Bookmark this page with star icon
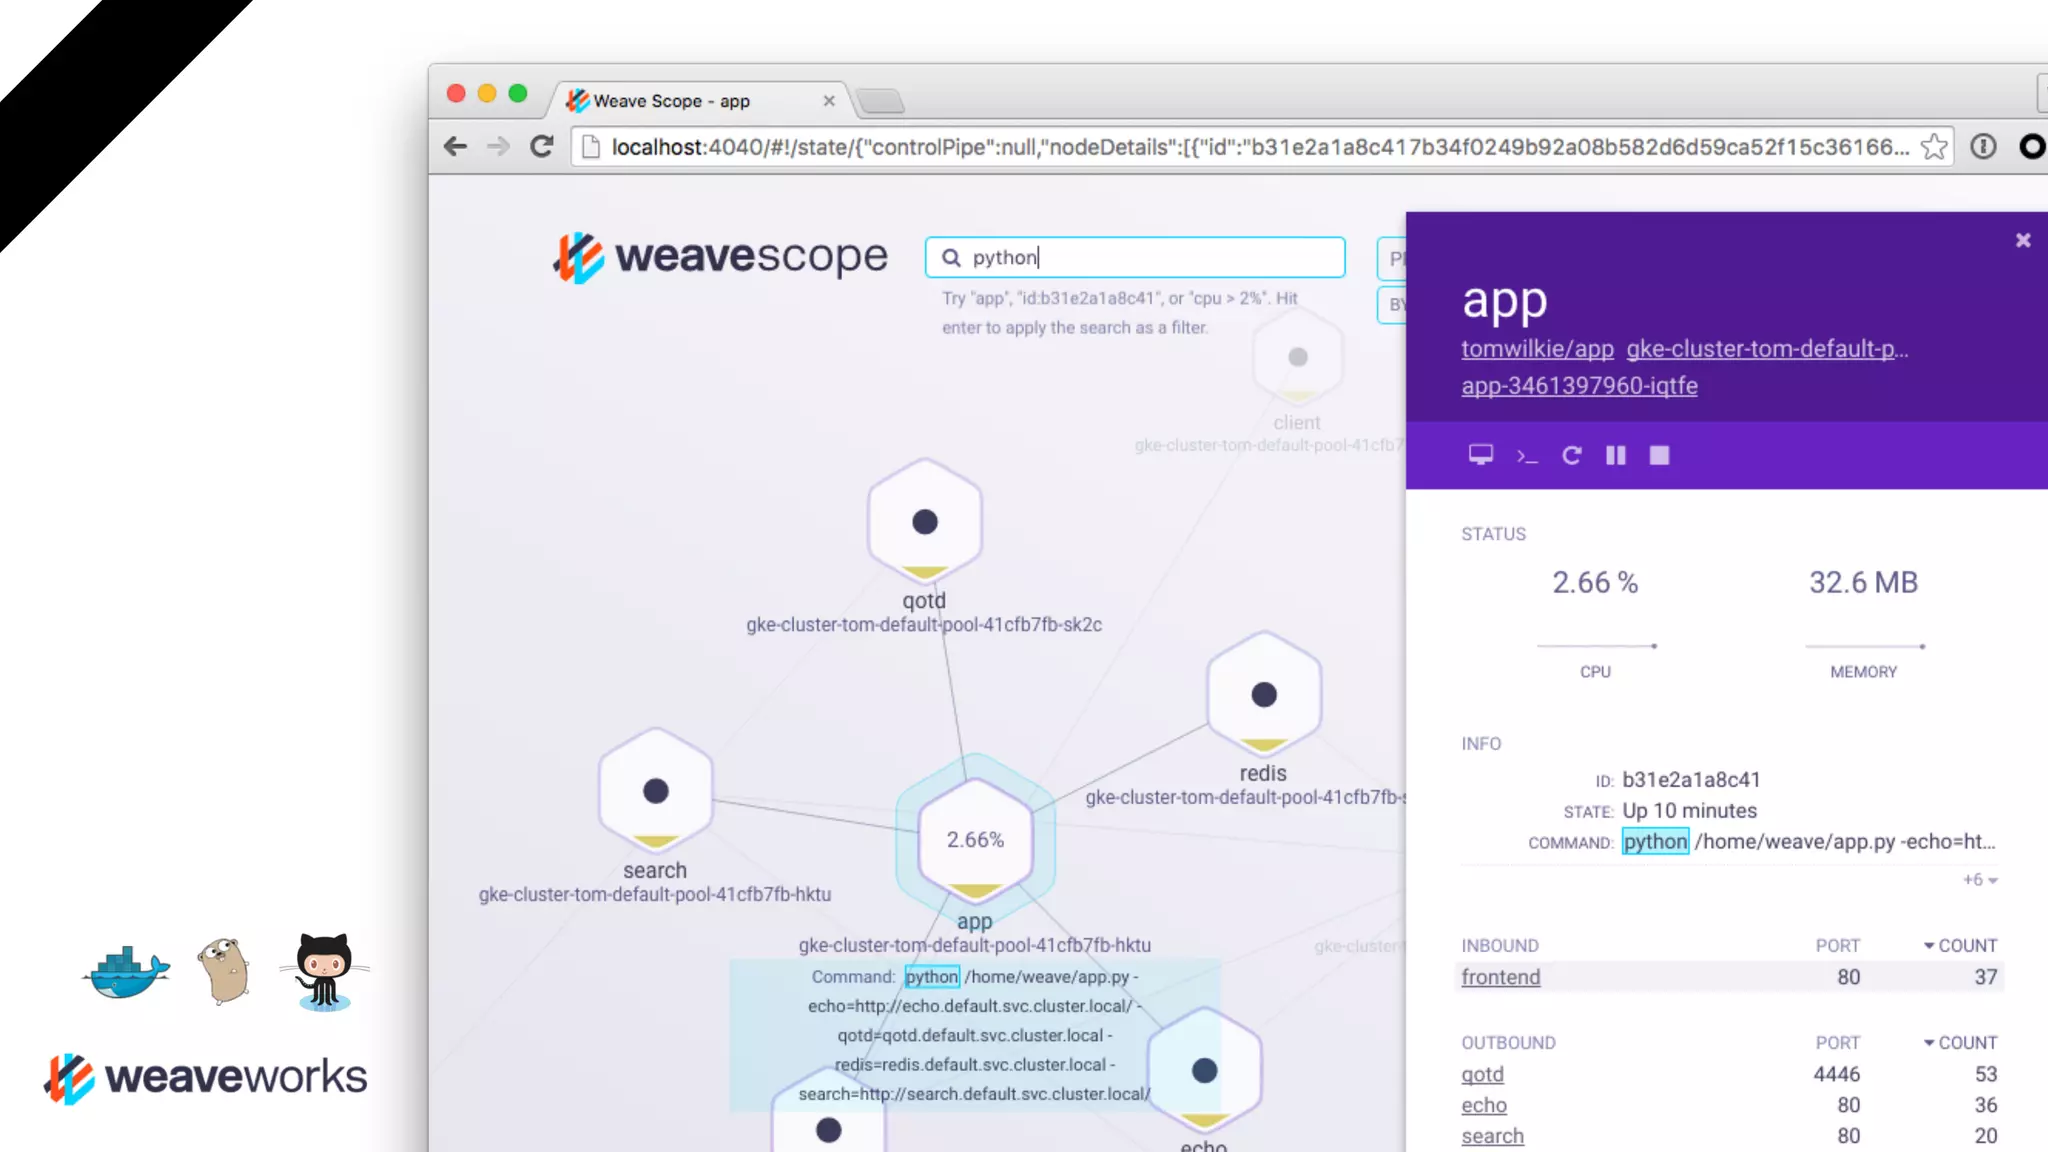2048x1152 pixels. coord(1934,147)
